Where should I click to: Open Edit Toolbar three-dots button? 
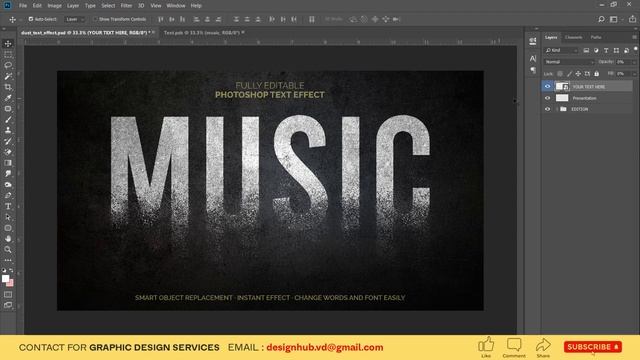tap(8, 260)
